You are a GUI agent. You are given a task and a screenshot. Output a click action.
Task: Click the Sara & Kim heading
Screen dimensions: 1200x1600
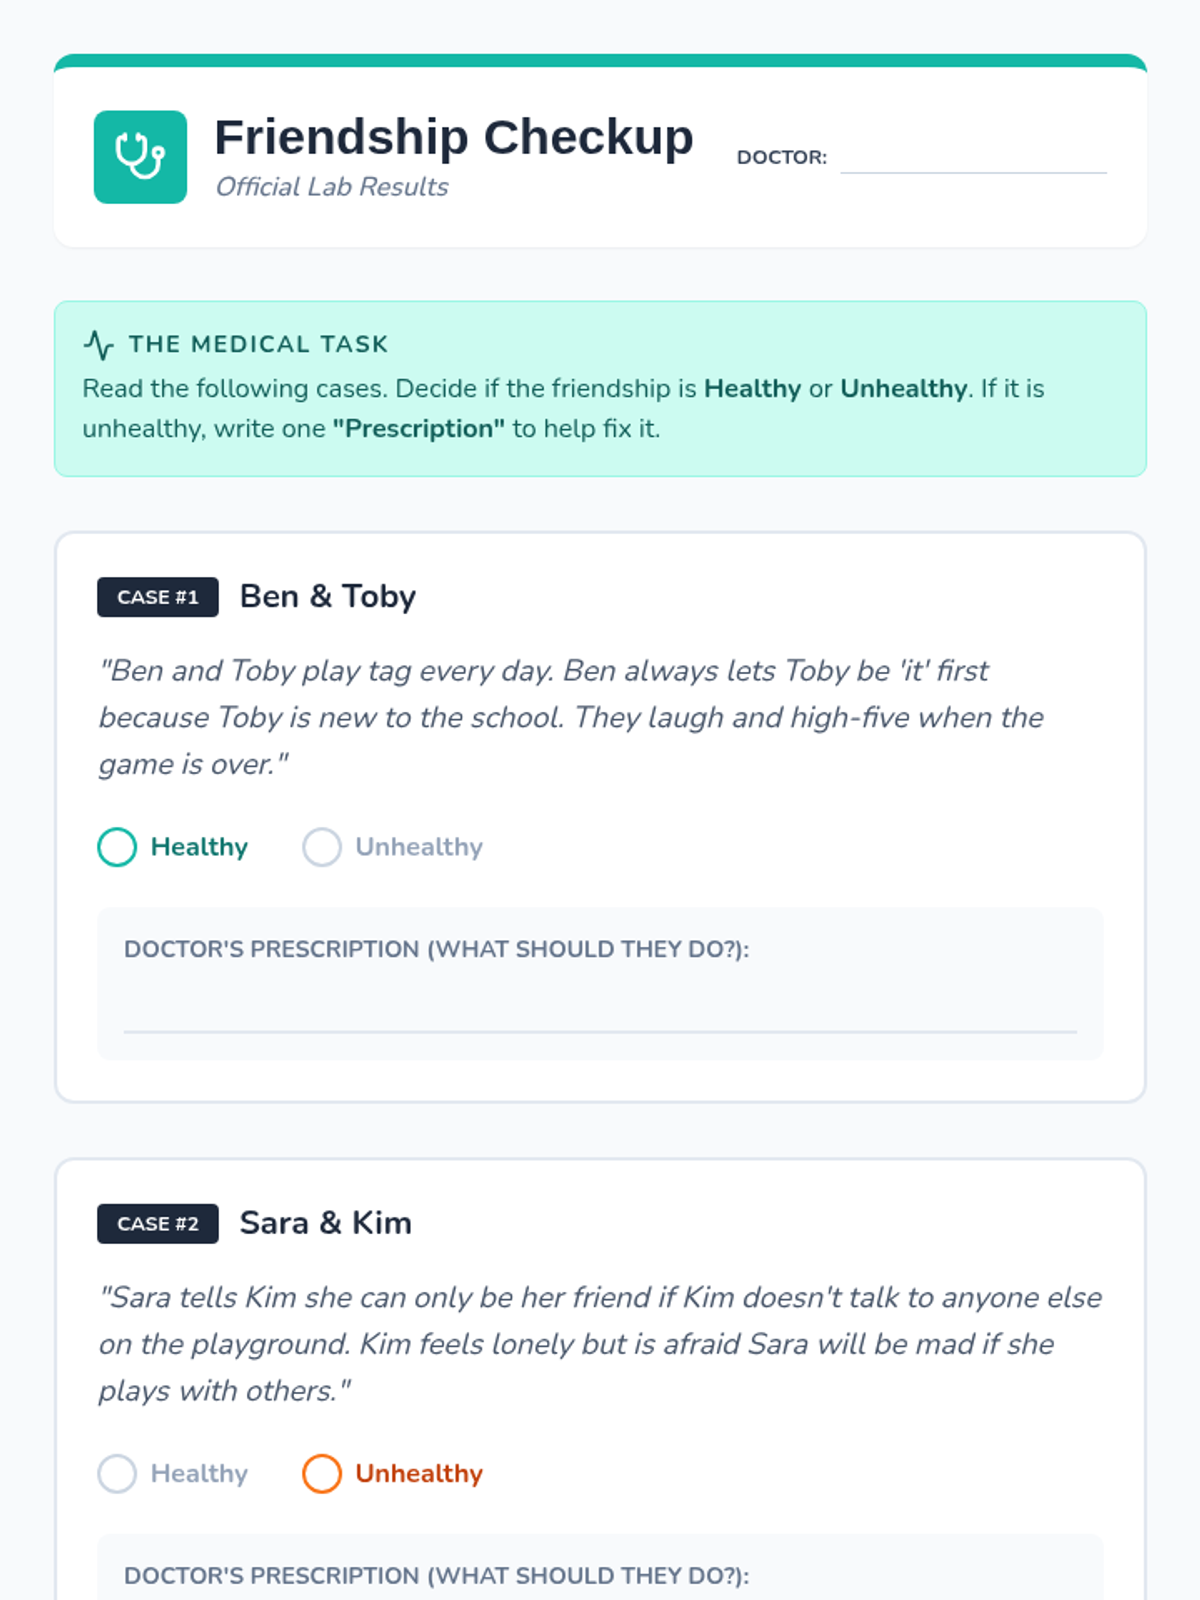coord(326,1222)
